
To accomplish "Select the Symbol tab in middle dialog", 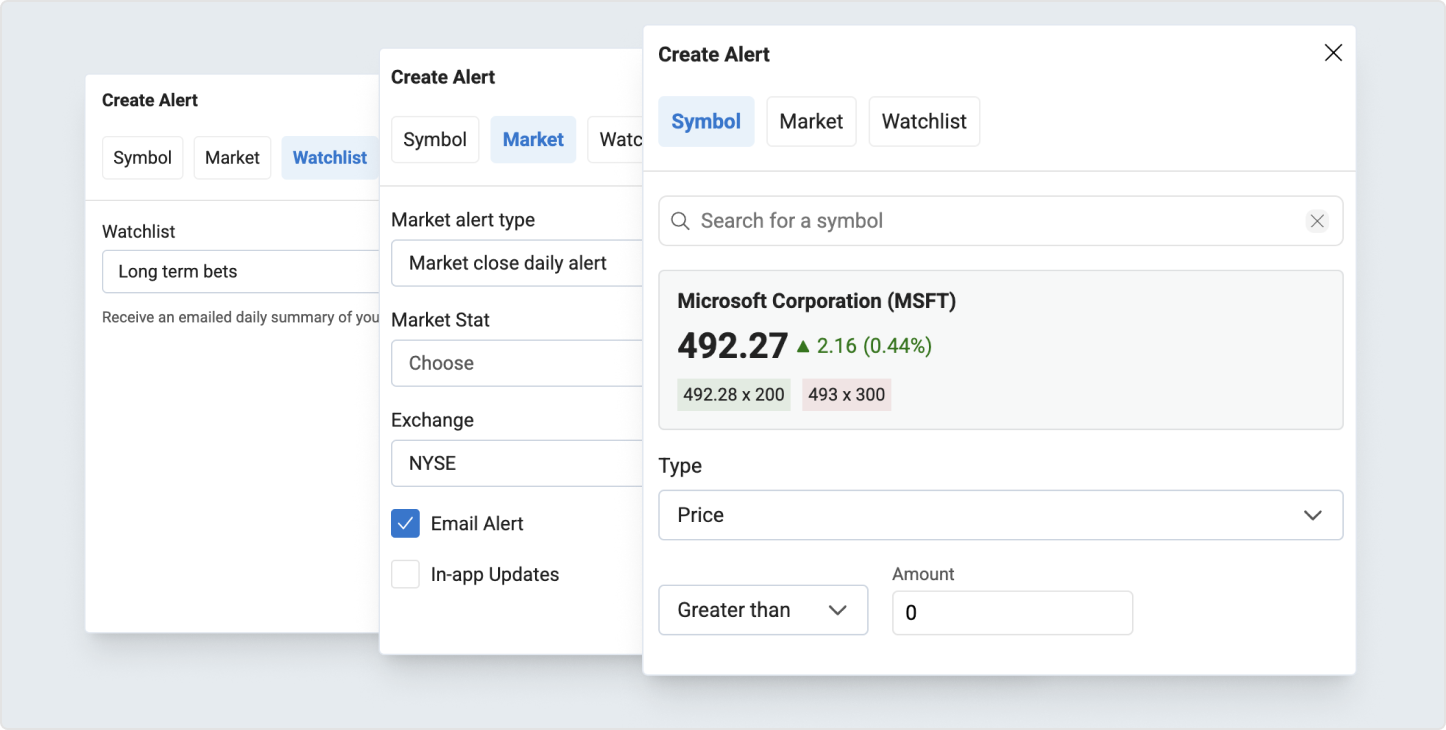I will coord(435,139).
